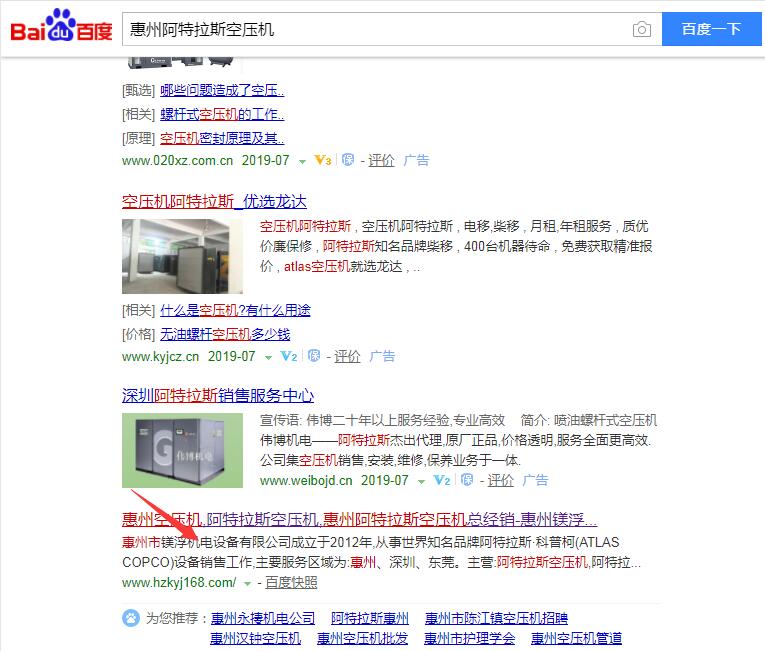Click the guarantee shield icon next to www.kyjcz.cn
The width and height of the screenshot is (765, 651).
coord(314,356)
